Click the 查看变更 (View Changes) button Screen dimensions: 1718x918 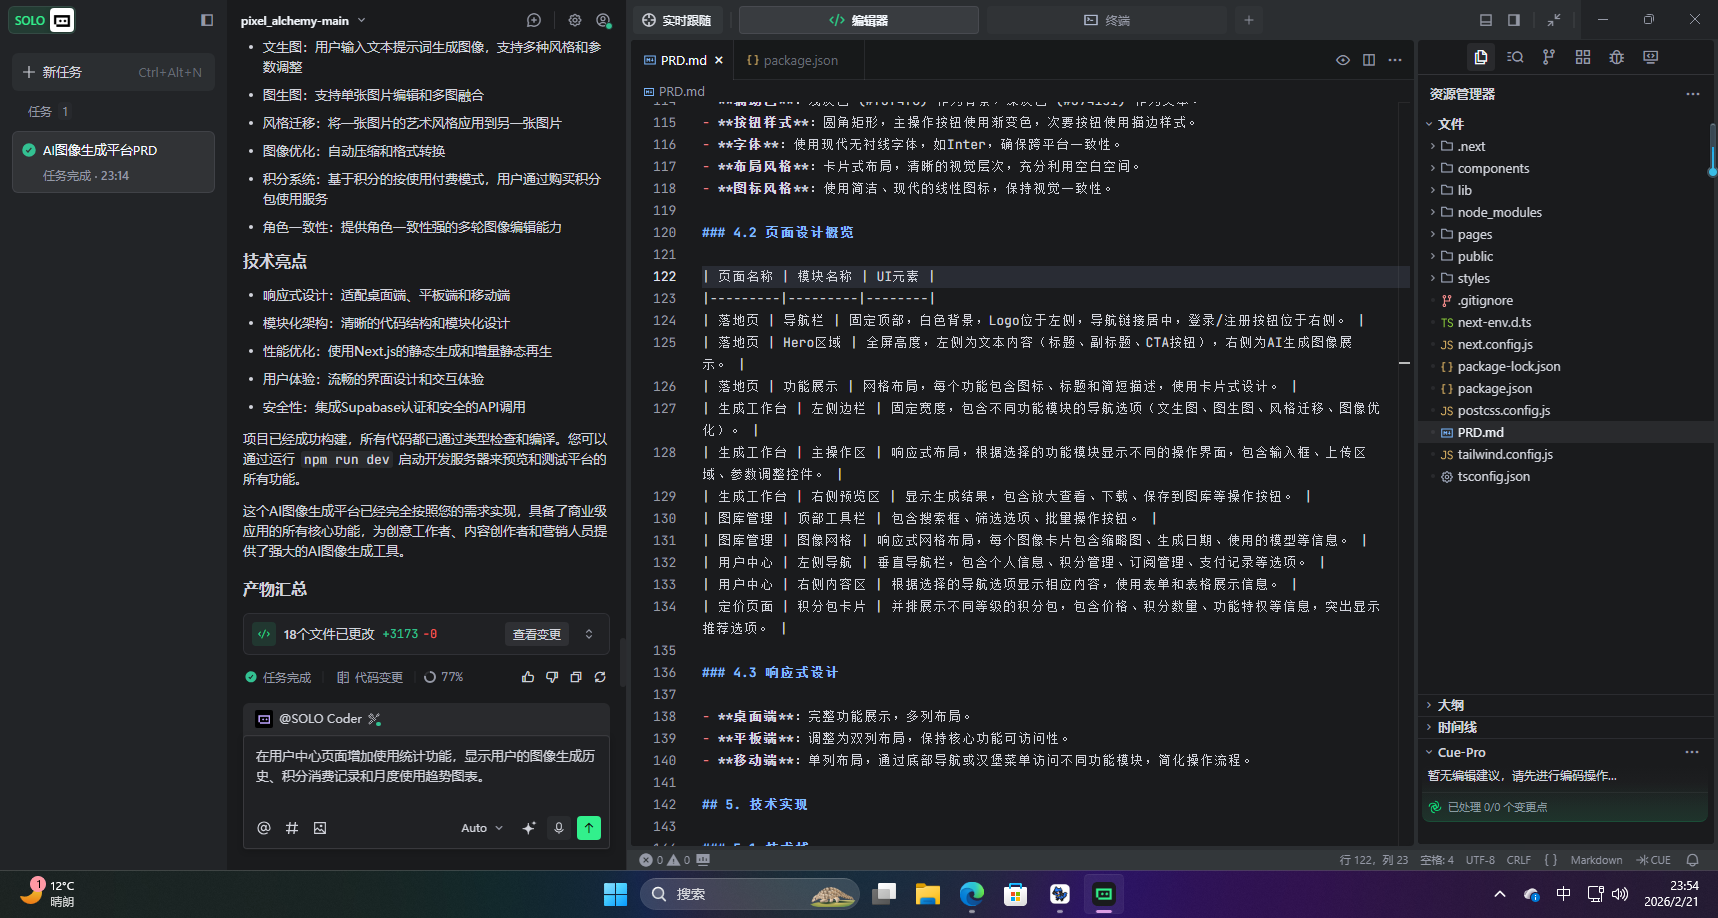536,633
